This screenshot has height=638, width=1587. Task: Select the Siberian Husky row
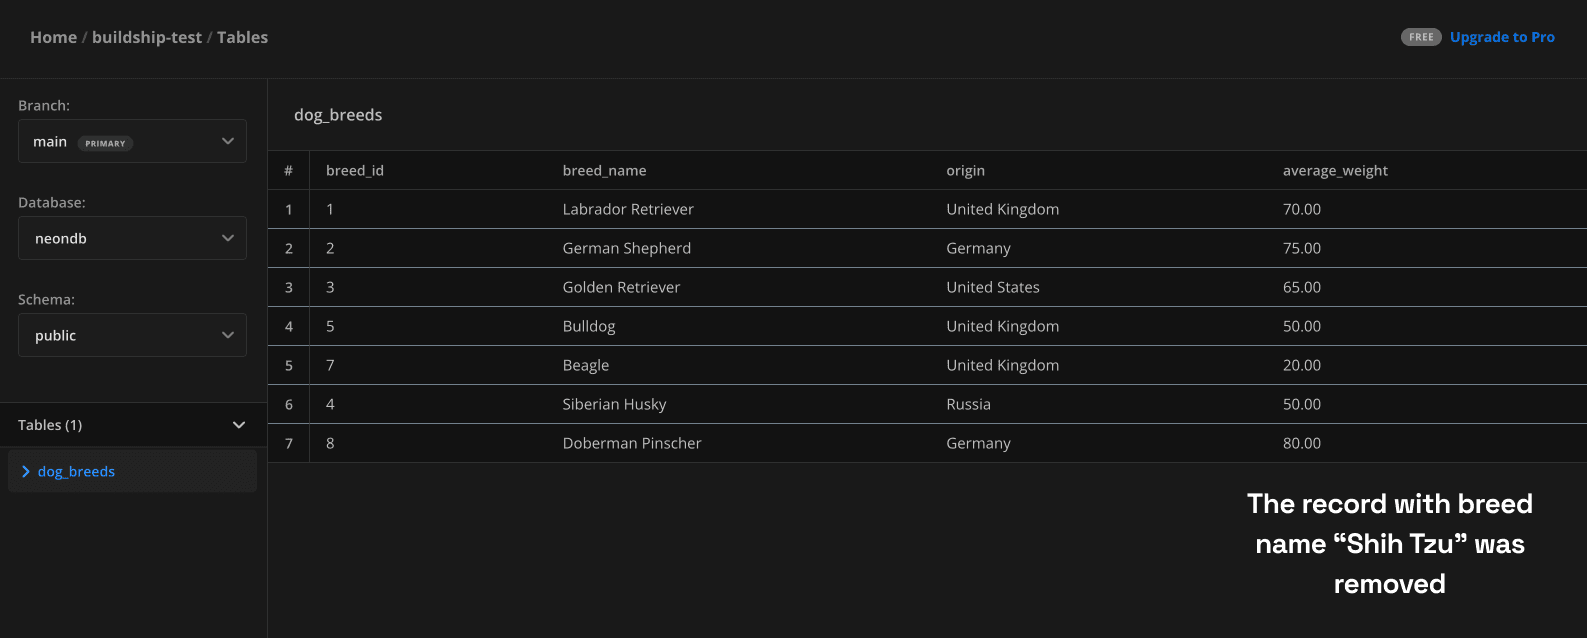[614, 404]
